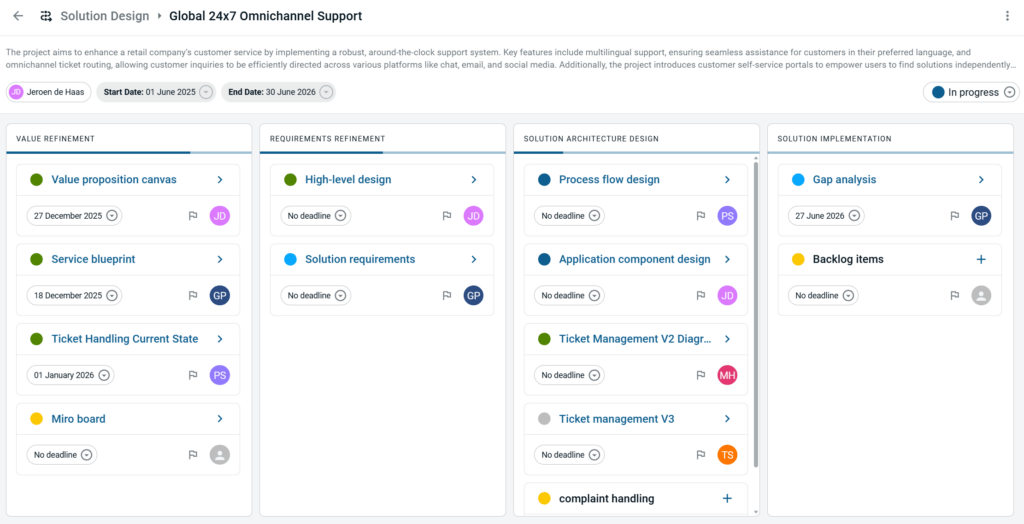
Task: Add item with plus on complaint handling
Action: tap(727, 499)
